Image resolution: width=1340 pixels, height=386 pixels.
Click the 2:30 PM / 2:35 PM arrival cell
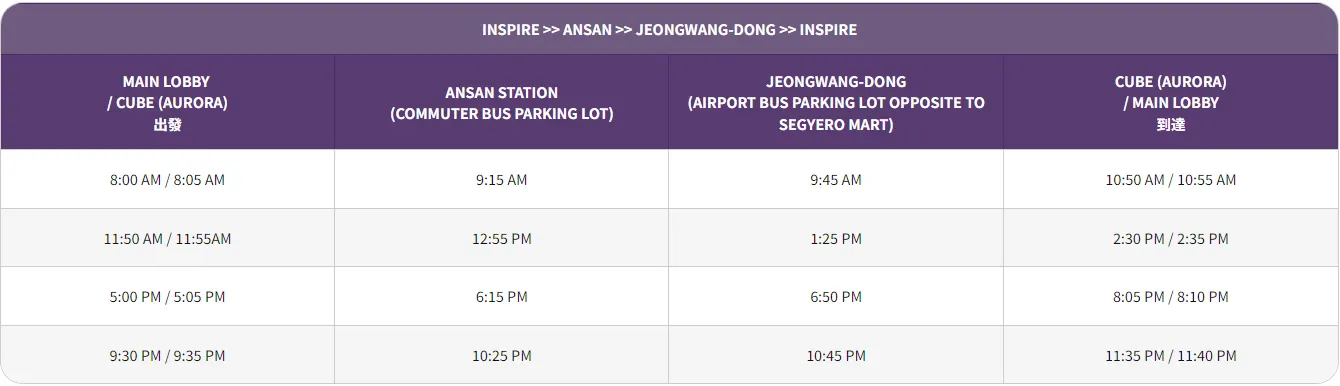[x=1171, y=238]
